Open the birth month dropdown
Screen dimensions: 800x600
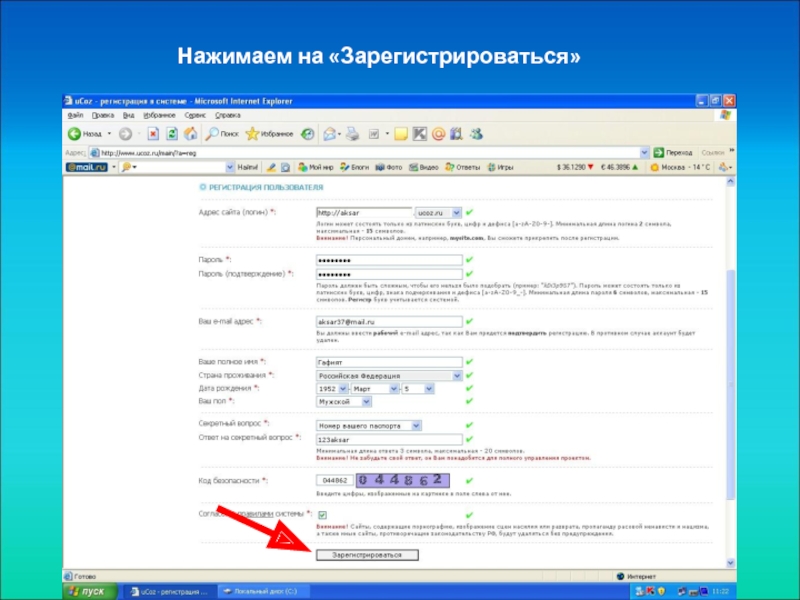point(391,389)
